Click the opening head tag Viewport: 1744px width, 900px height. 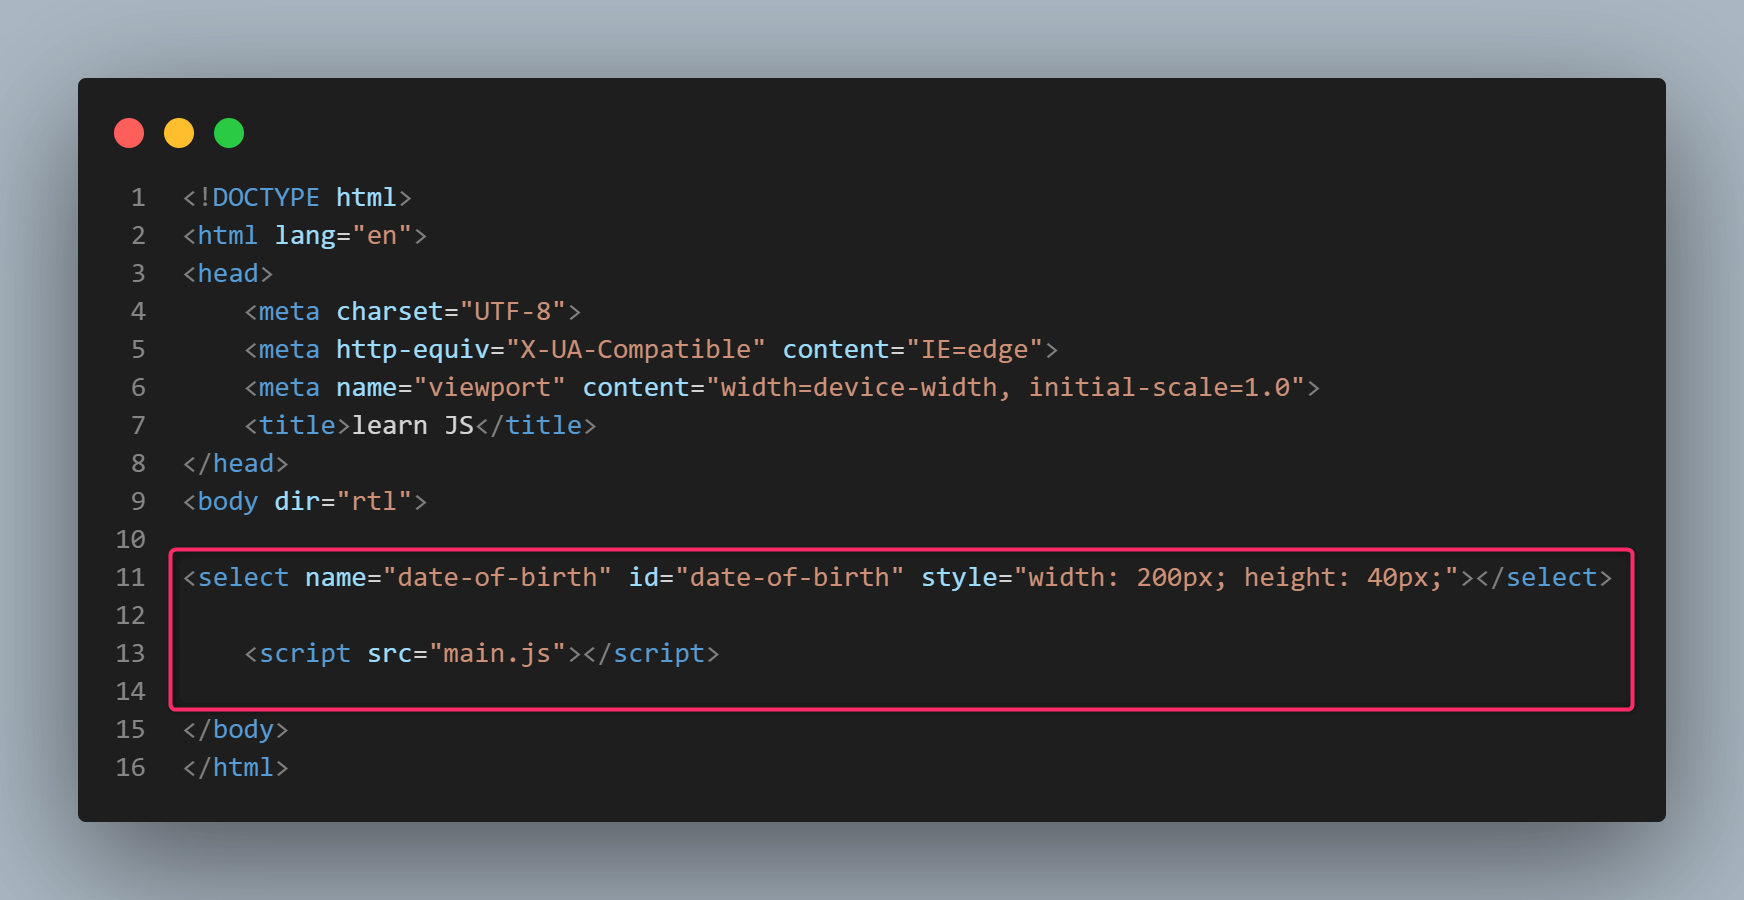pyautogui.click(x=228, y=274)
